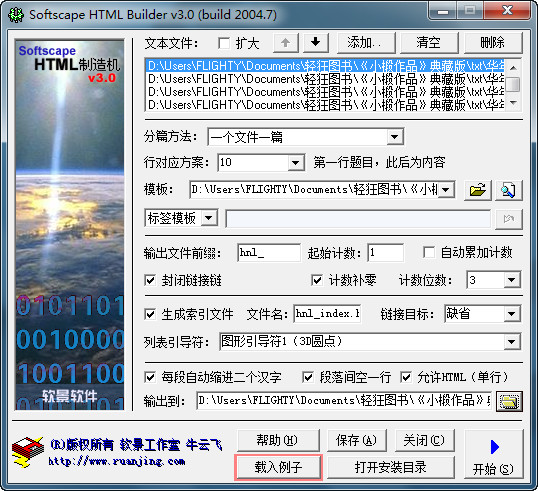Open 列表引导符 dropdown
The height and width of the screenshot is (491, 538).
coord(512,342)
